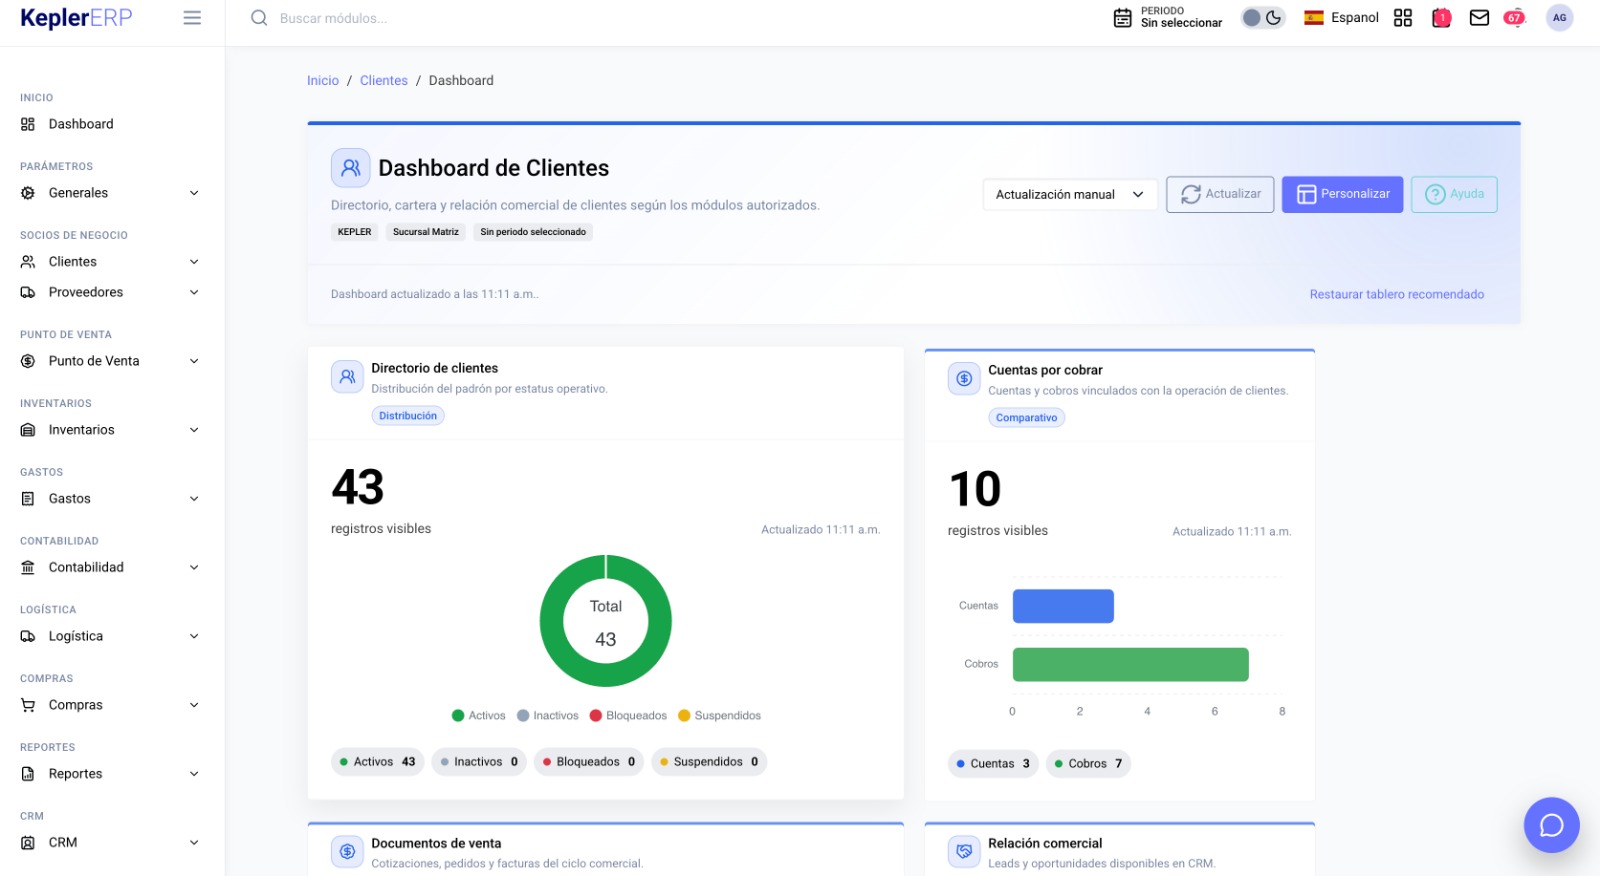Expand the Clientes menu chevron
Viewport: 1600px width, 876px height.
click(194, 262)
